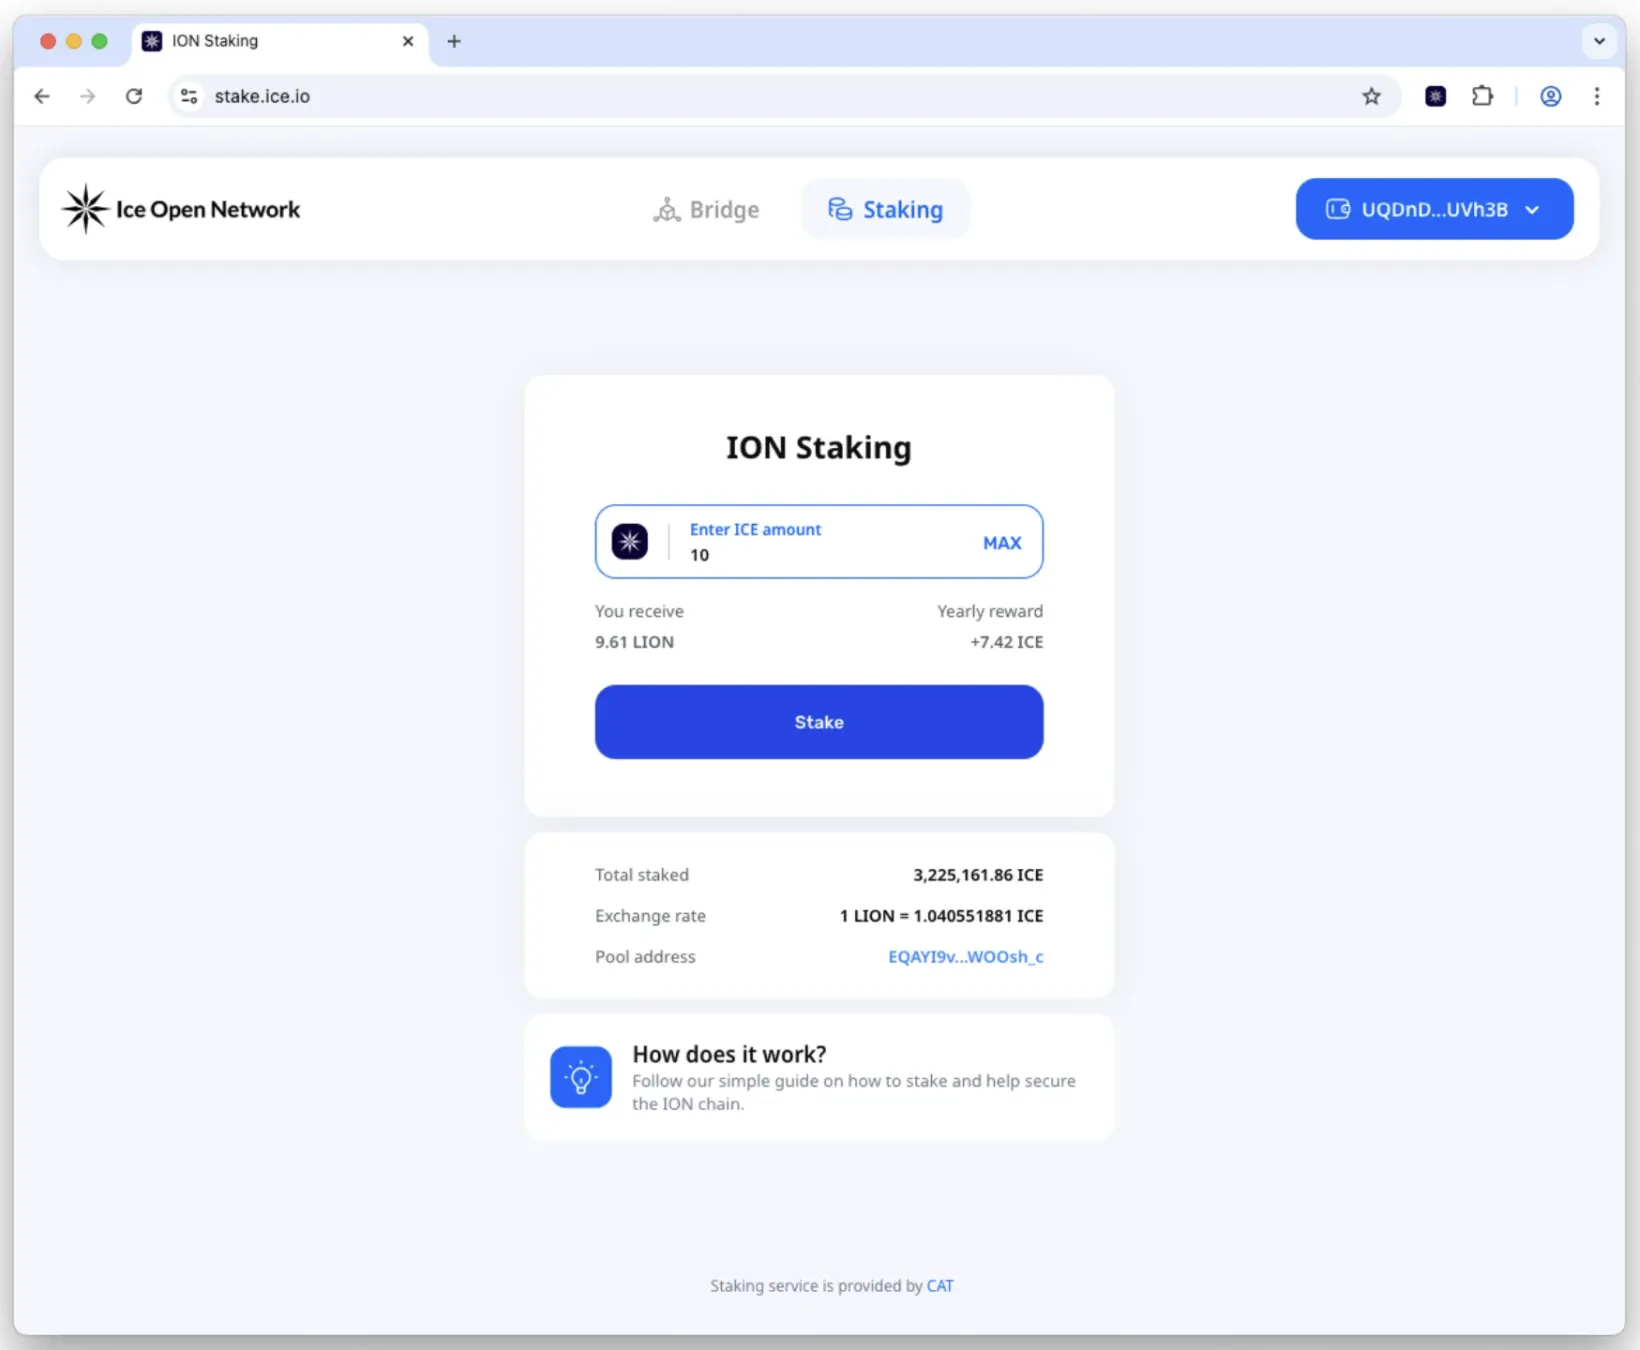Reload the staking page
Viewport: 1640px width, 1350px height.
click(x=134, y=96)
